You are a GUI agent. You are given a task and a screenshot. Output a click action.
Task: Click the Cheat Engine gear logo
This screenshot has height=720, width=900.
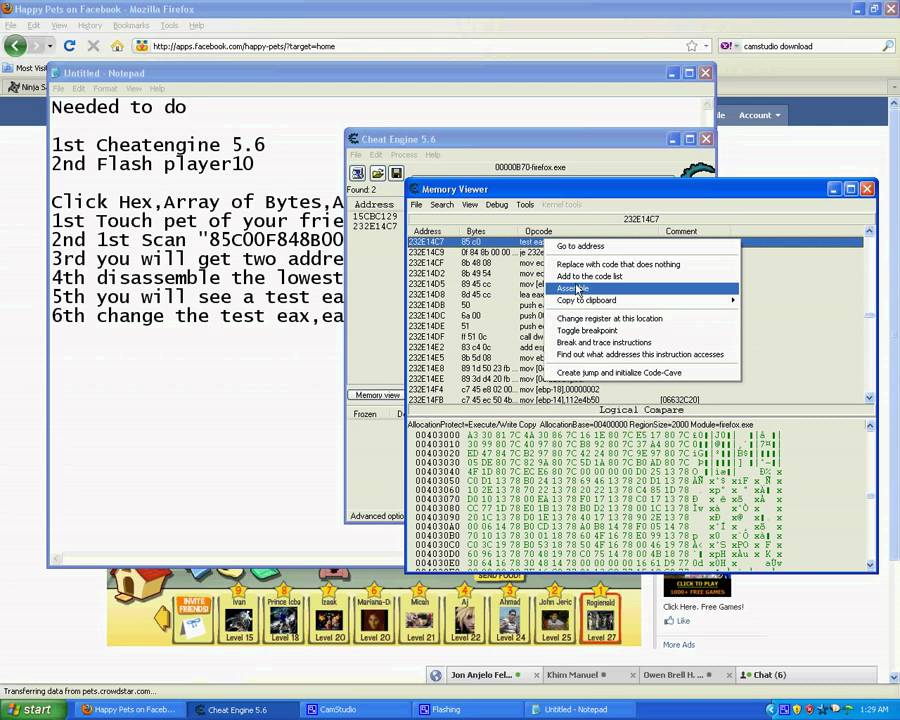point(697,171)
